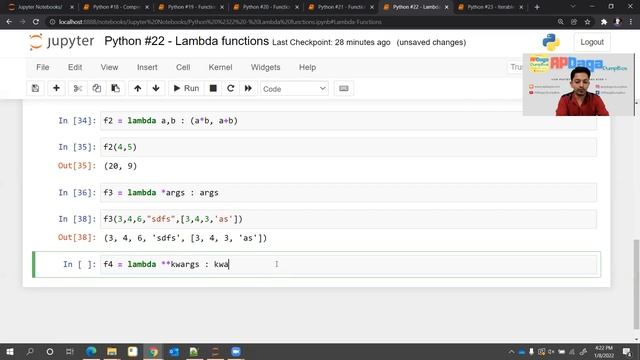Open the Windows notification center

[x=627, y=352]
